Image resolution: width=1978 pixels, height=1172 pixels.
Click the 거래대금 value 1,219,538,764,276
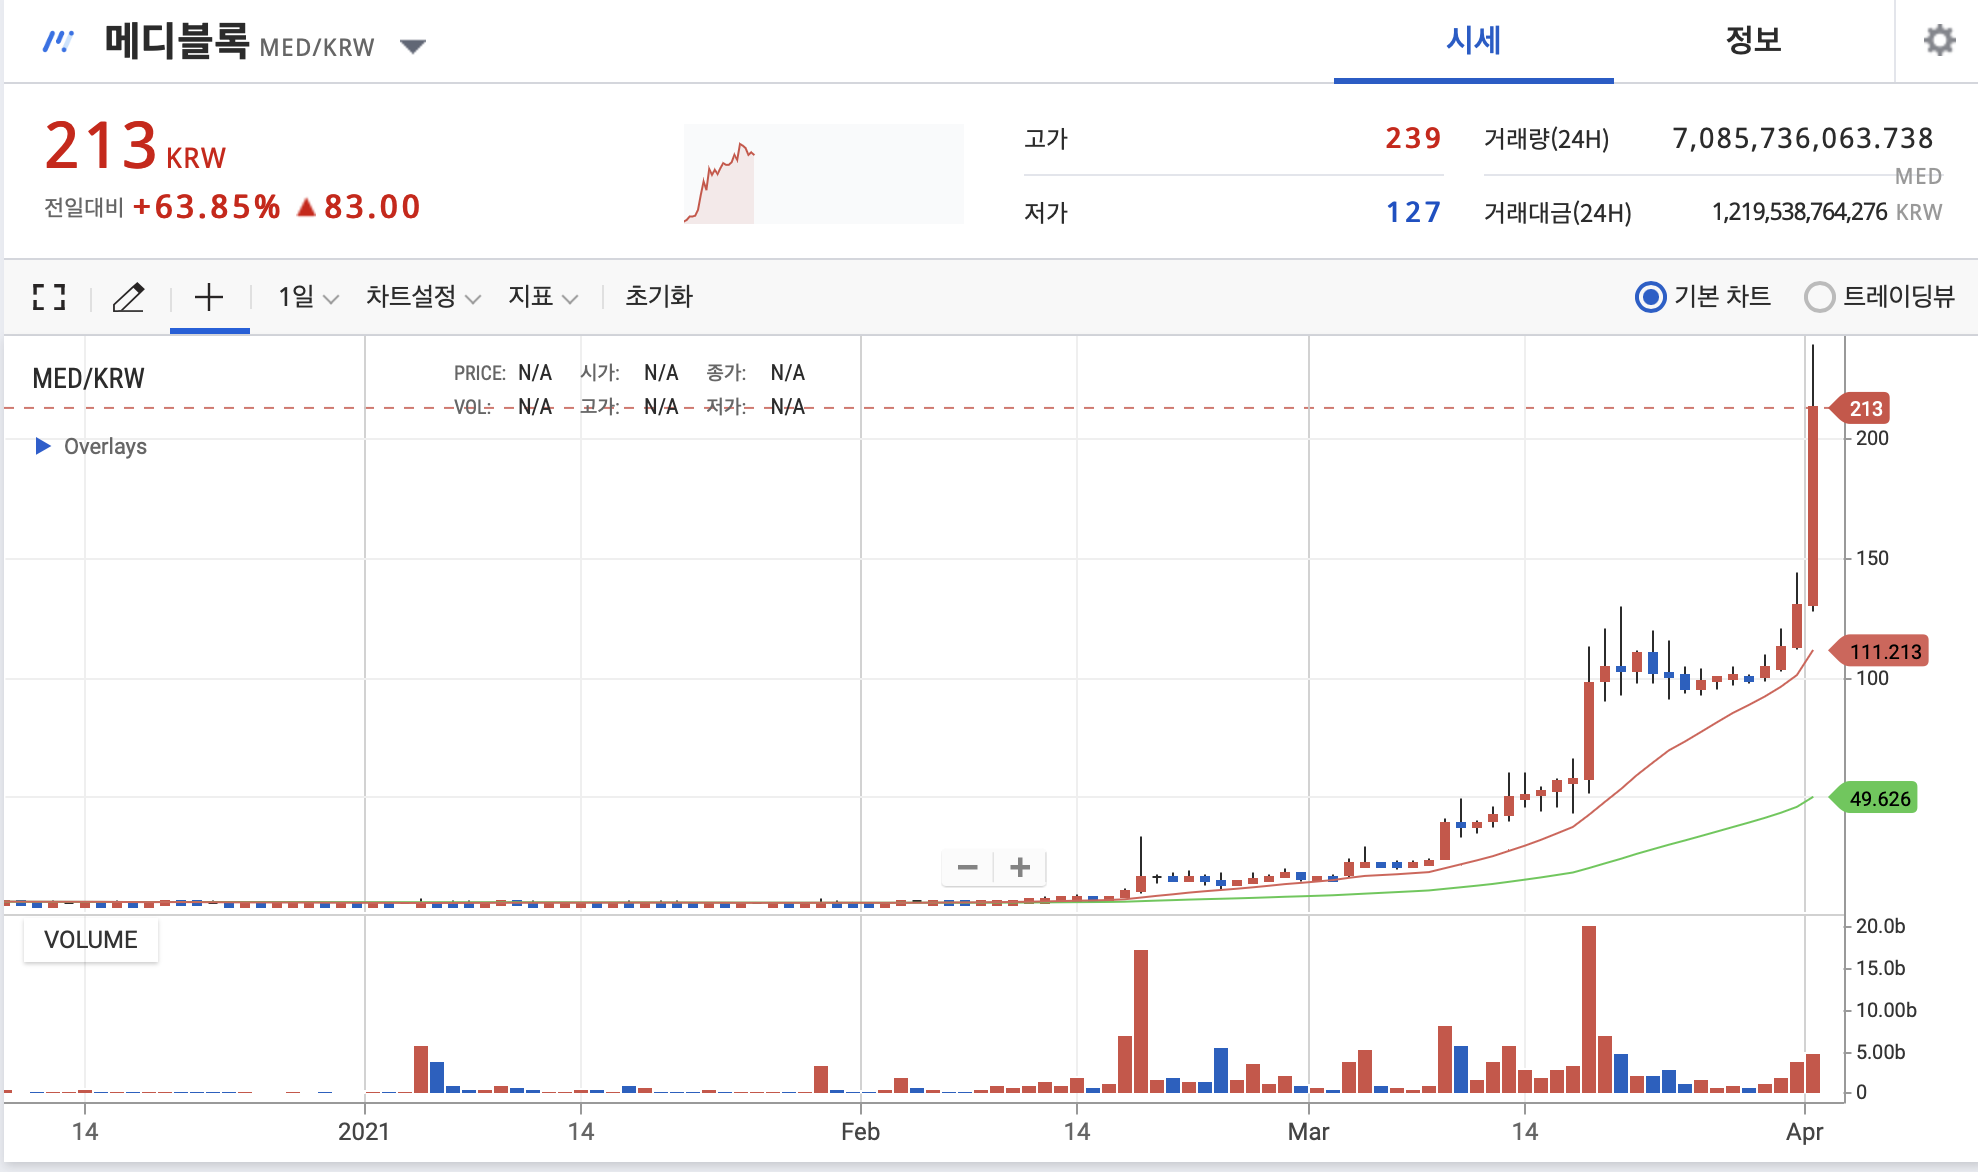click(1799, 212)
